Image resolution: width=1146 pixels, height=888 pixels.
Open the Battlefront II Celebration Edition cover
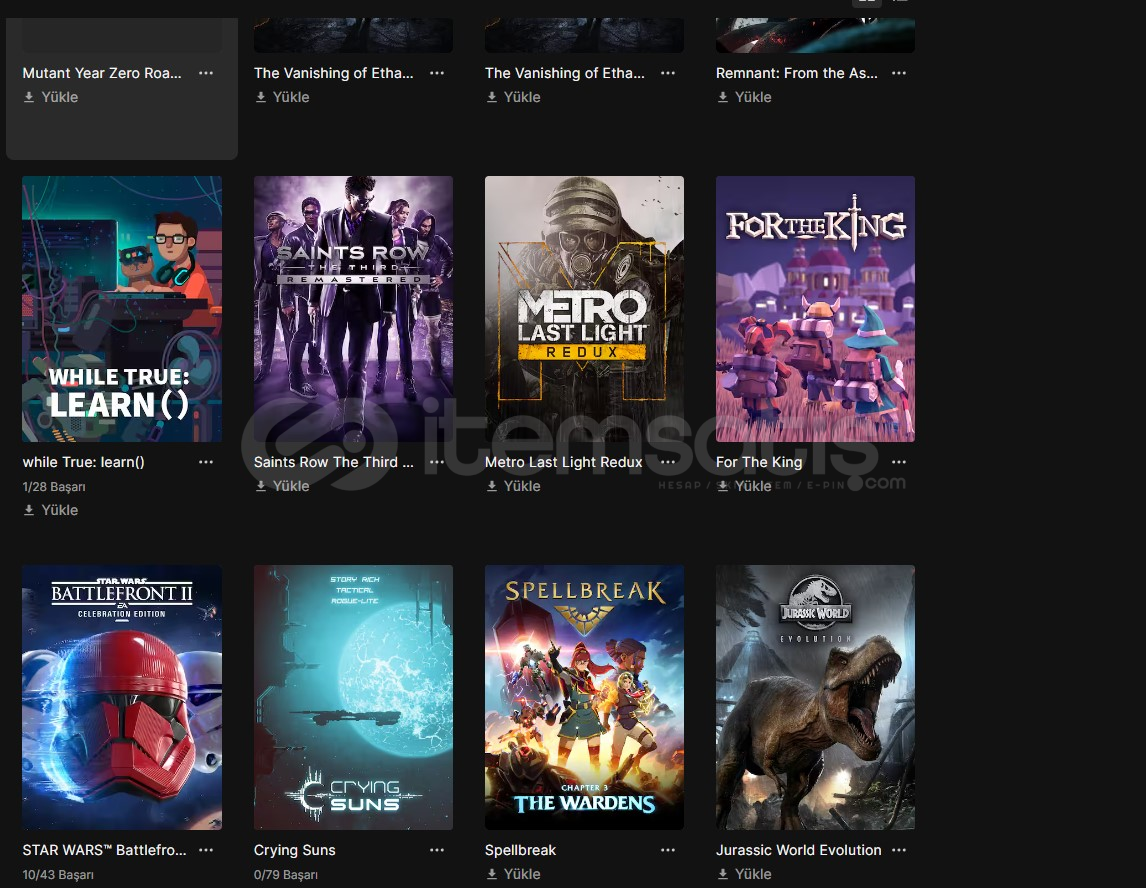(x=122, y=697)
